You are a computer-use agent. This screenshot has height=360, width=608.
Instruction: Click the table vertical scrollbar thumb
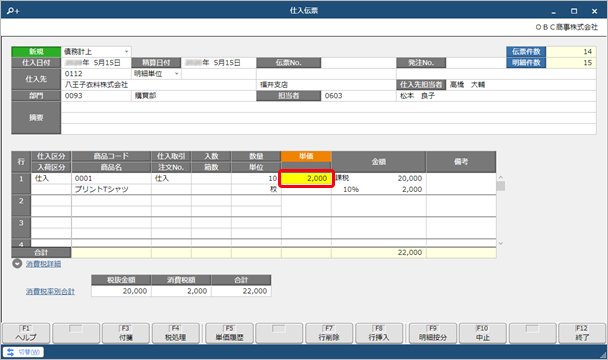click(x=501, y=186)
